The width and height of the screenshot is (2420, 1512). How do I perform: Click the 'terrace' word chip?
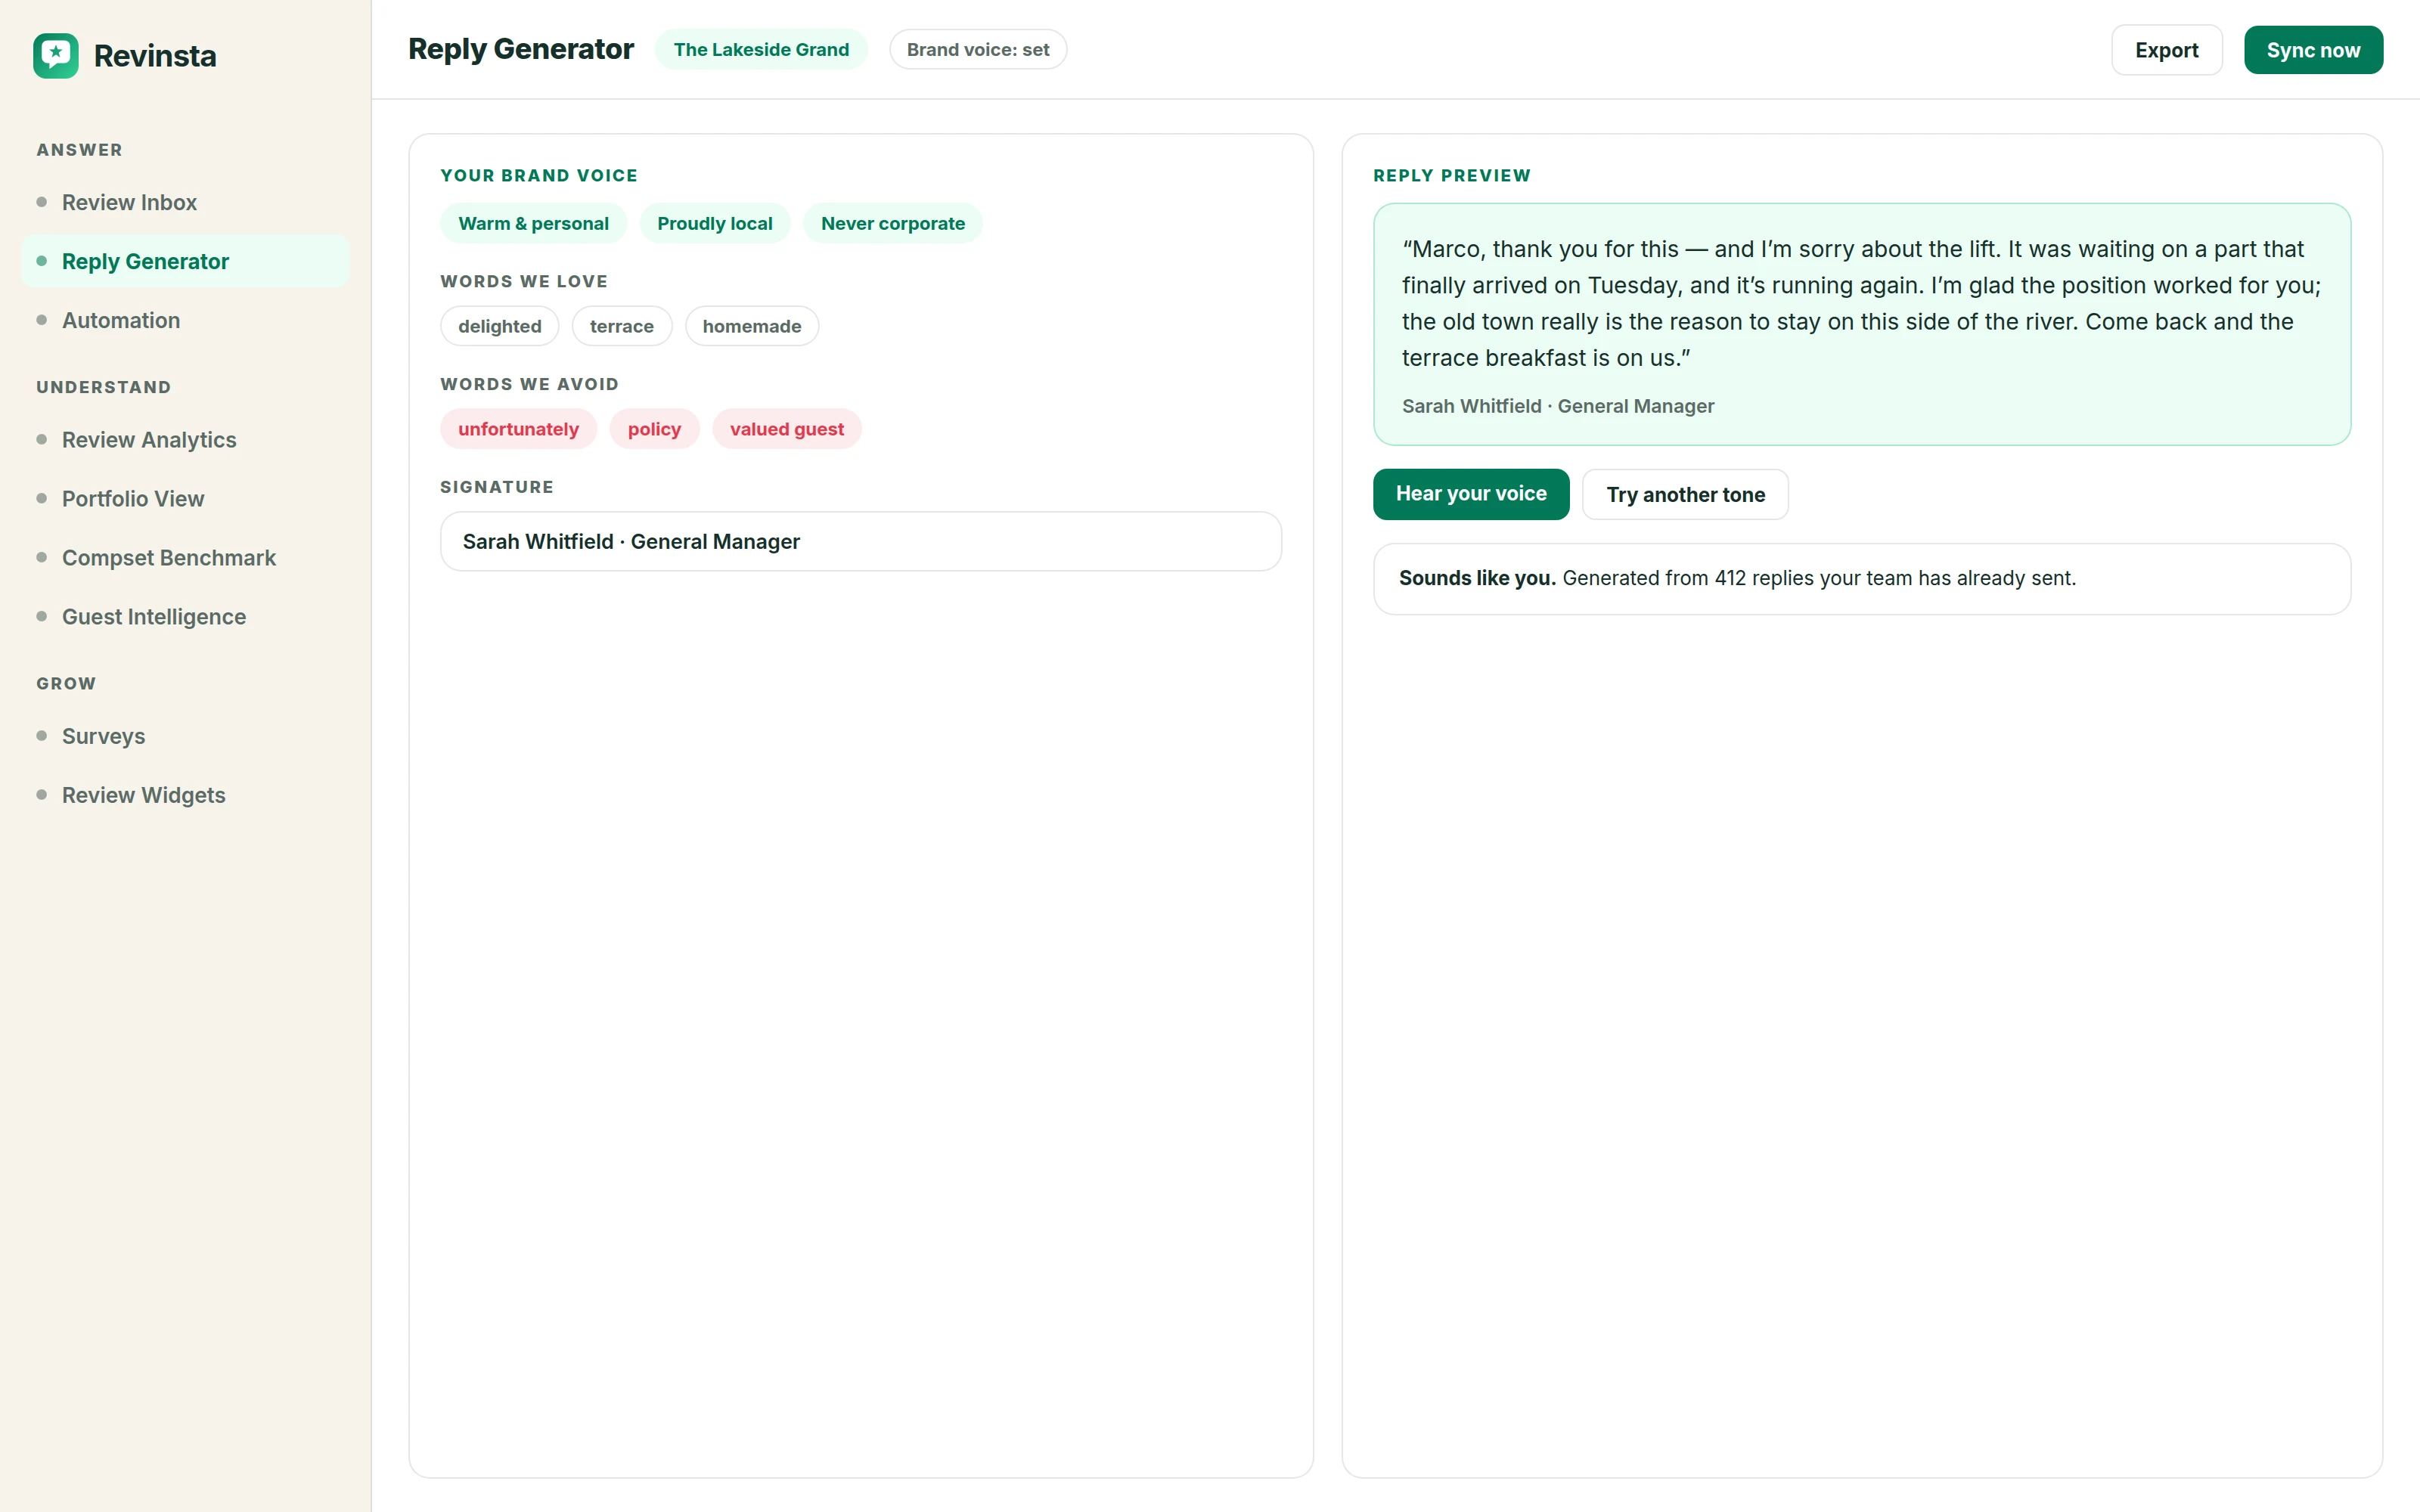pyautogui.click(x=621, y=326)
